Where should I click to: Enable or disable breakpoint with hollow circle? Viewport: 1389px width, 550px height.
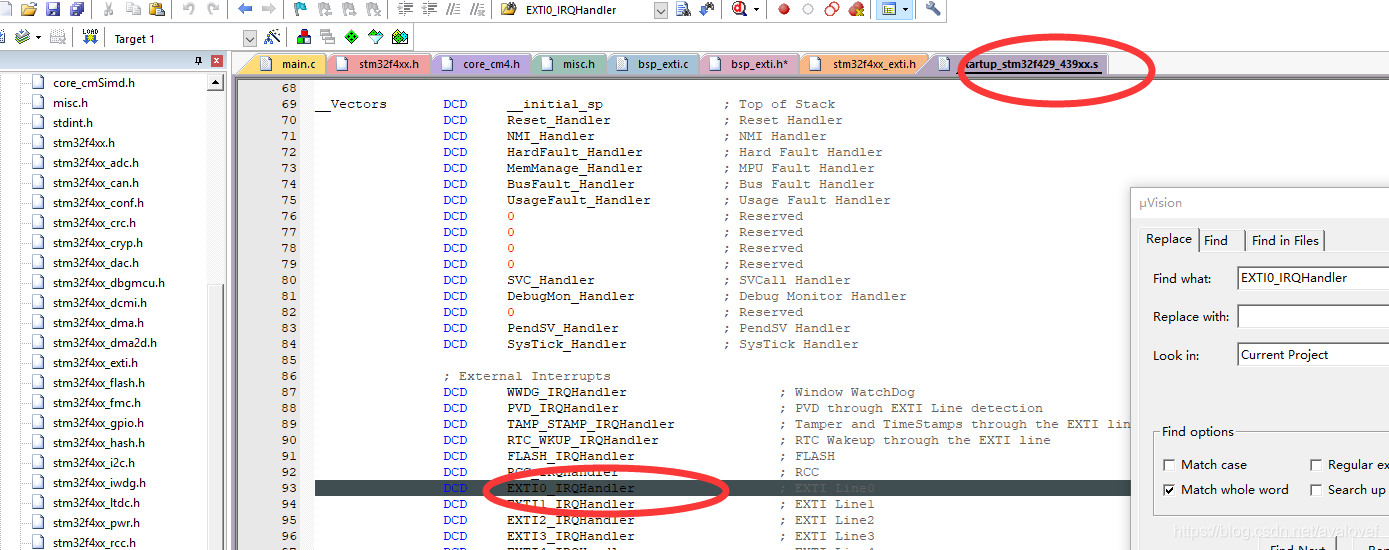point(808,9)
